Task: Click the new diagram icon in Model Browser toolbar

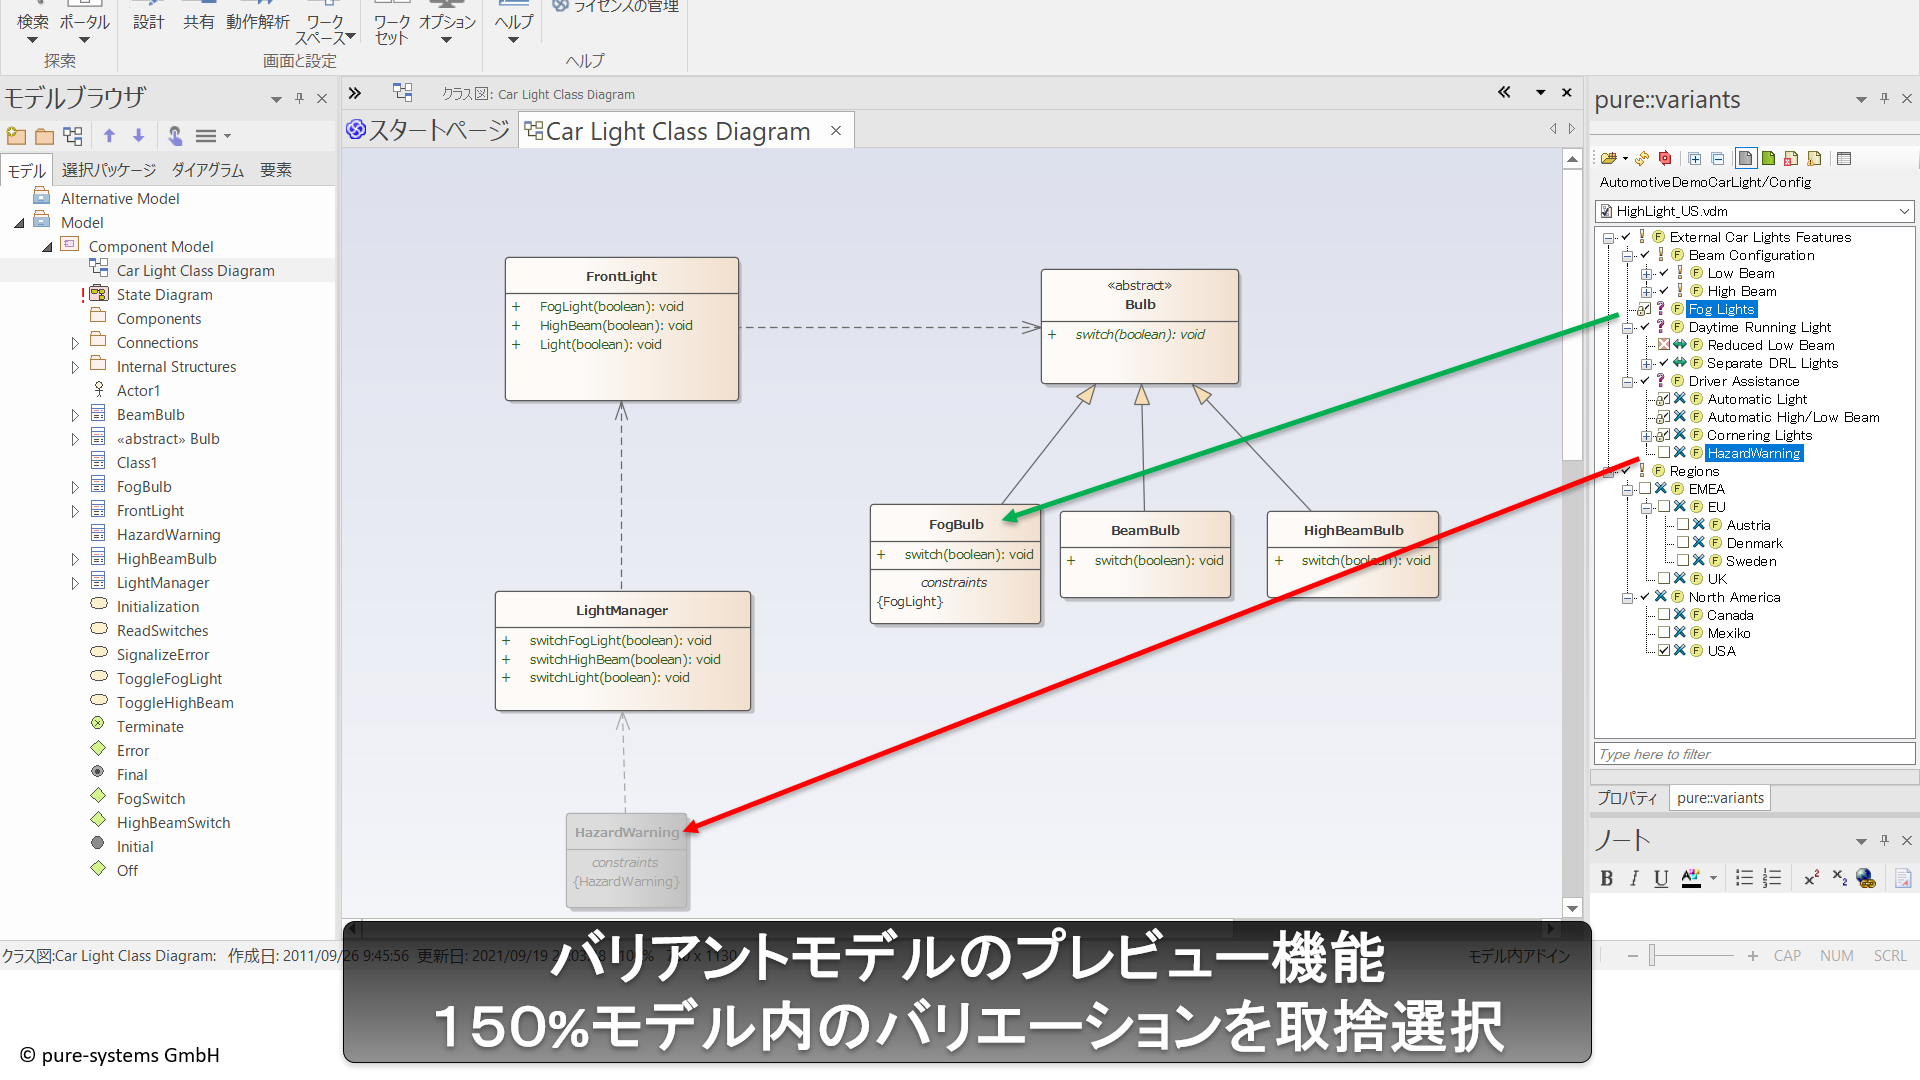Action: tap(73, 136)
